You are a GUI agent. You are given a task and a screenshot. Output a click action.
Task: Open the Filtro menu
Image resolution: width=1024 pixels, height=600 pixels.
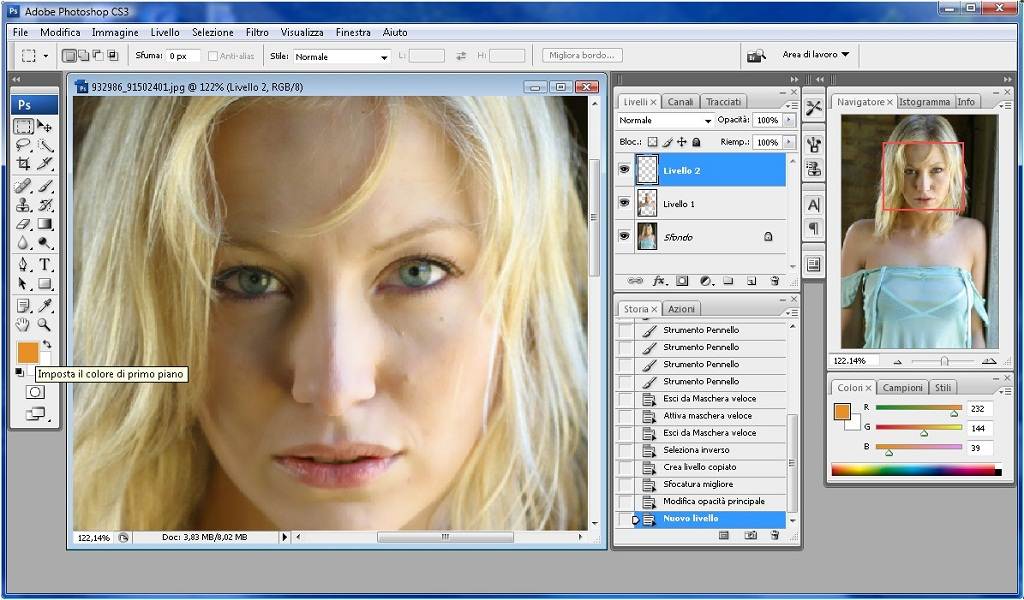[x=257, y=32]
